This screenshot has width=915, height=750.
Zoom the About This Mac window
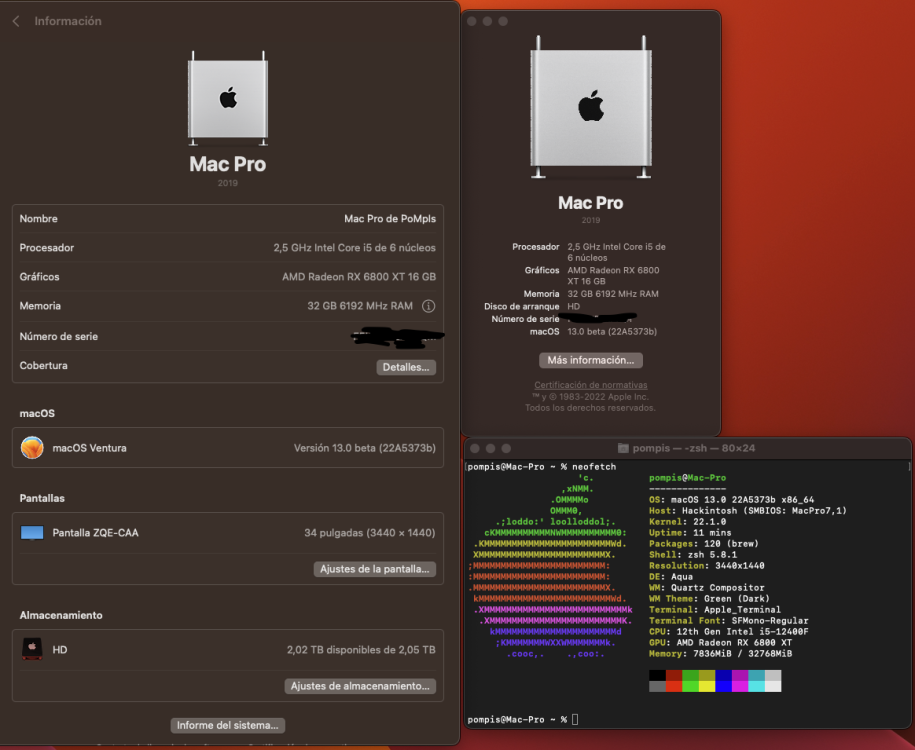click(503, 22)
